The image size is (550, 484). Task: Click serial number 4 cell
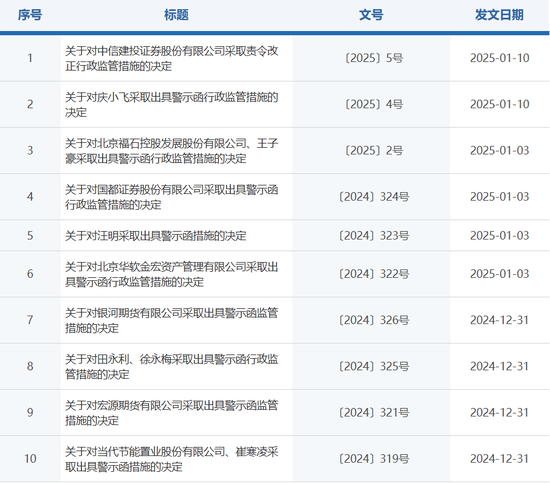30,197
